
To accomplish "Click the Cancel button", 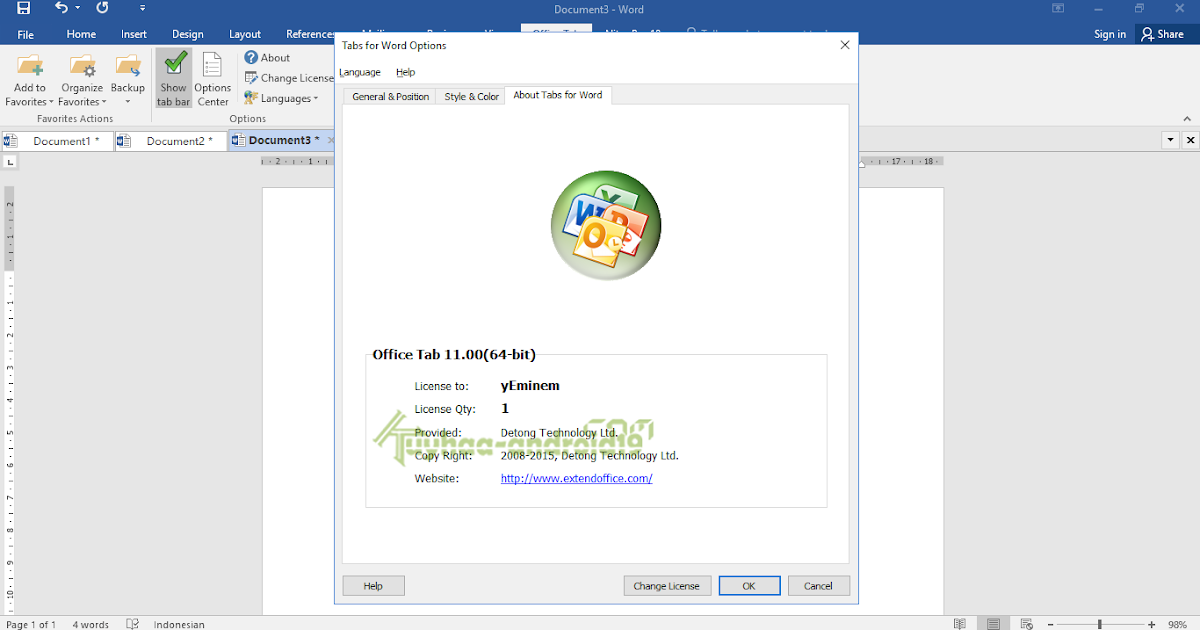I will (x=818, y=586).
